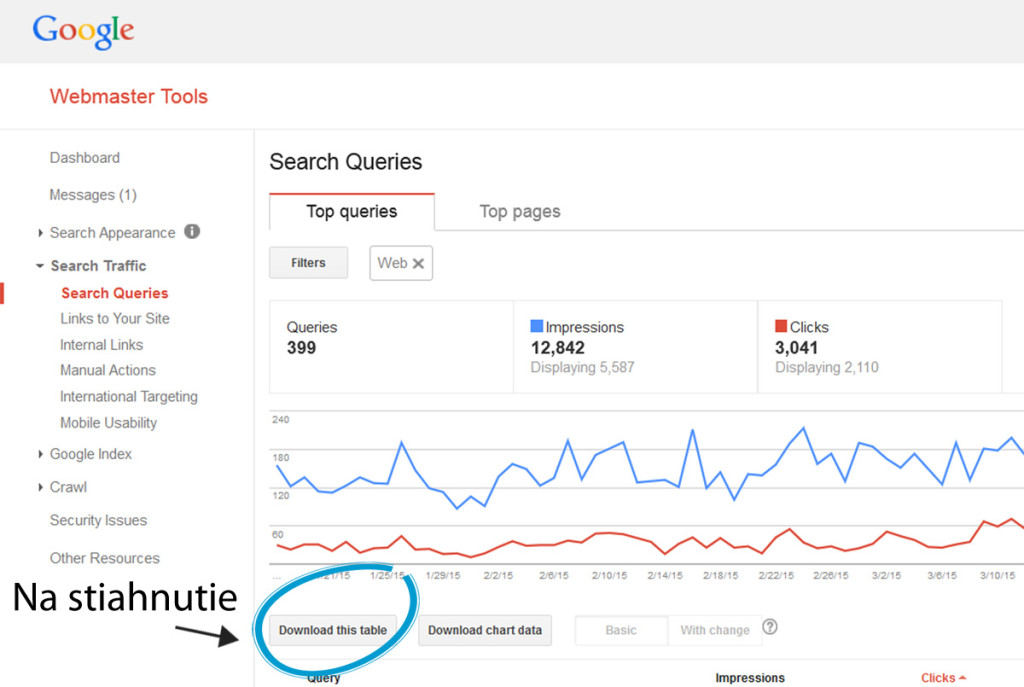
Task: Open Links to Your Site
Action: pos(115,319)
